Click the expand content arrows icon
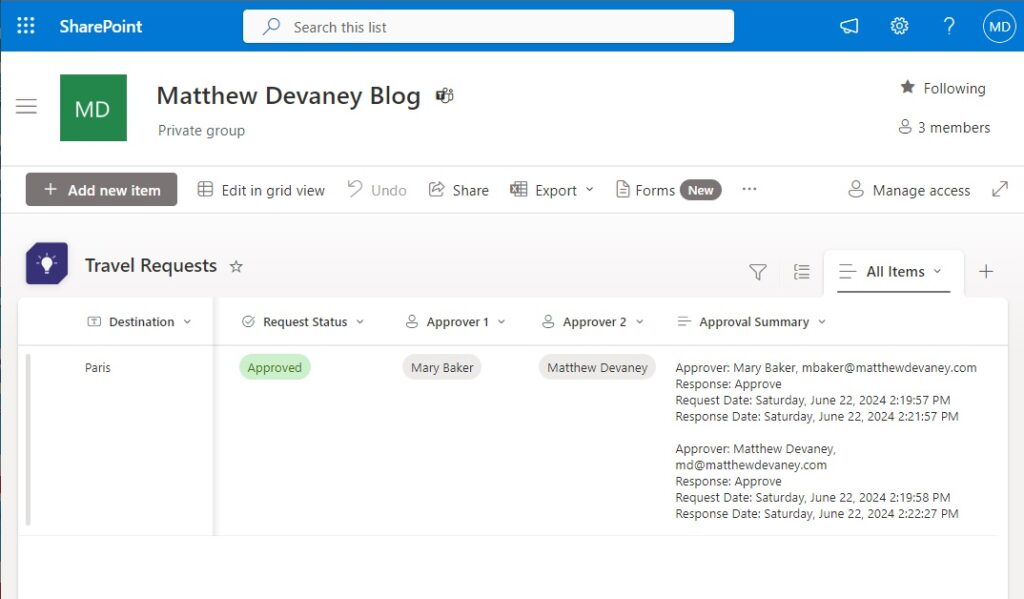 [1000, 189]
